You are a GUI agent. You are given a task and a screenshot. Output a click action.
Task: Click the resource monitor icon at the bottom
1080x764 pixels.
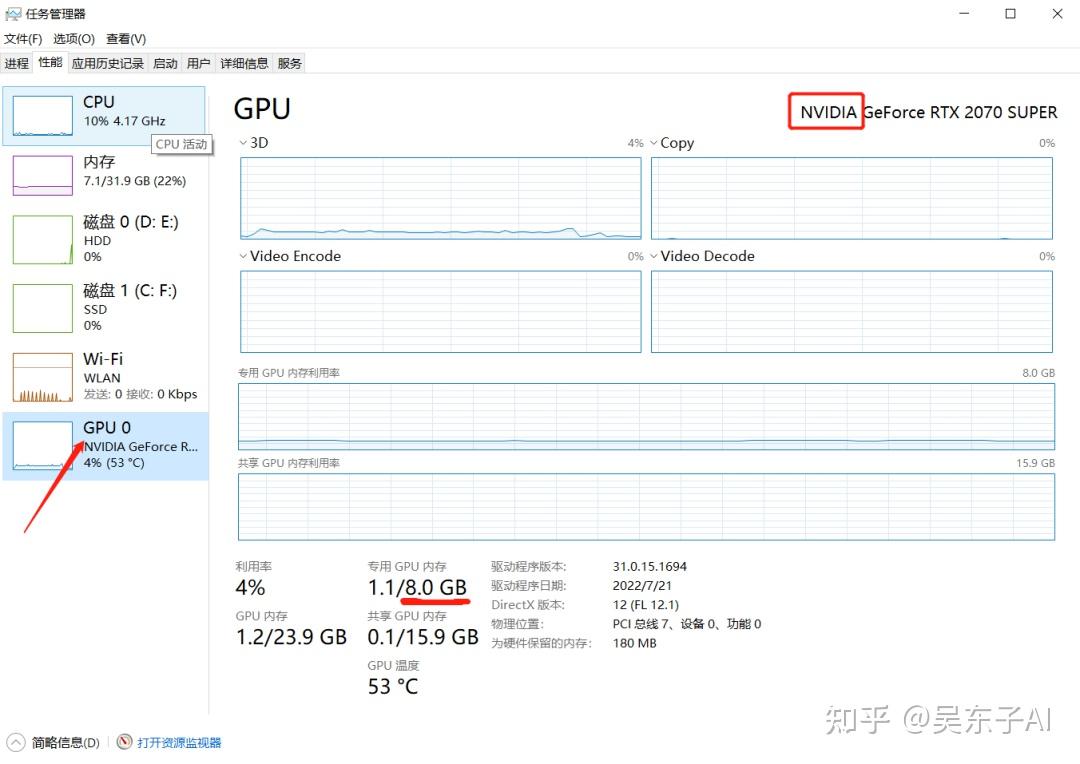(x=125, y=742)
